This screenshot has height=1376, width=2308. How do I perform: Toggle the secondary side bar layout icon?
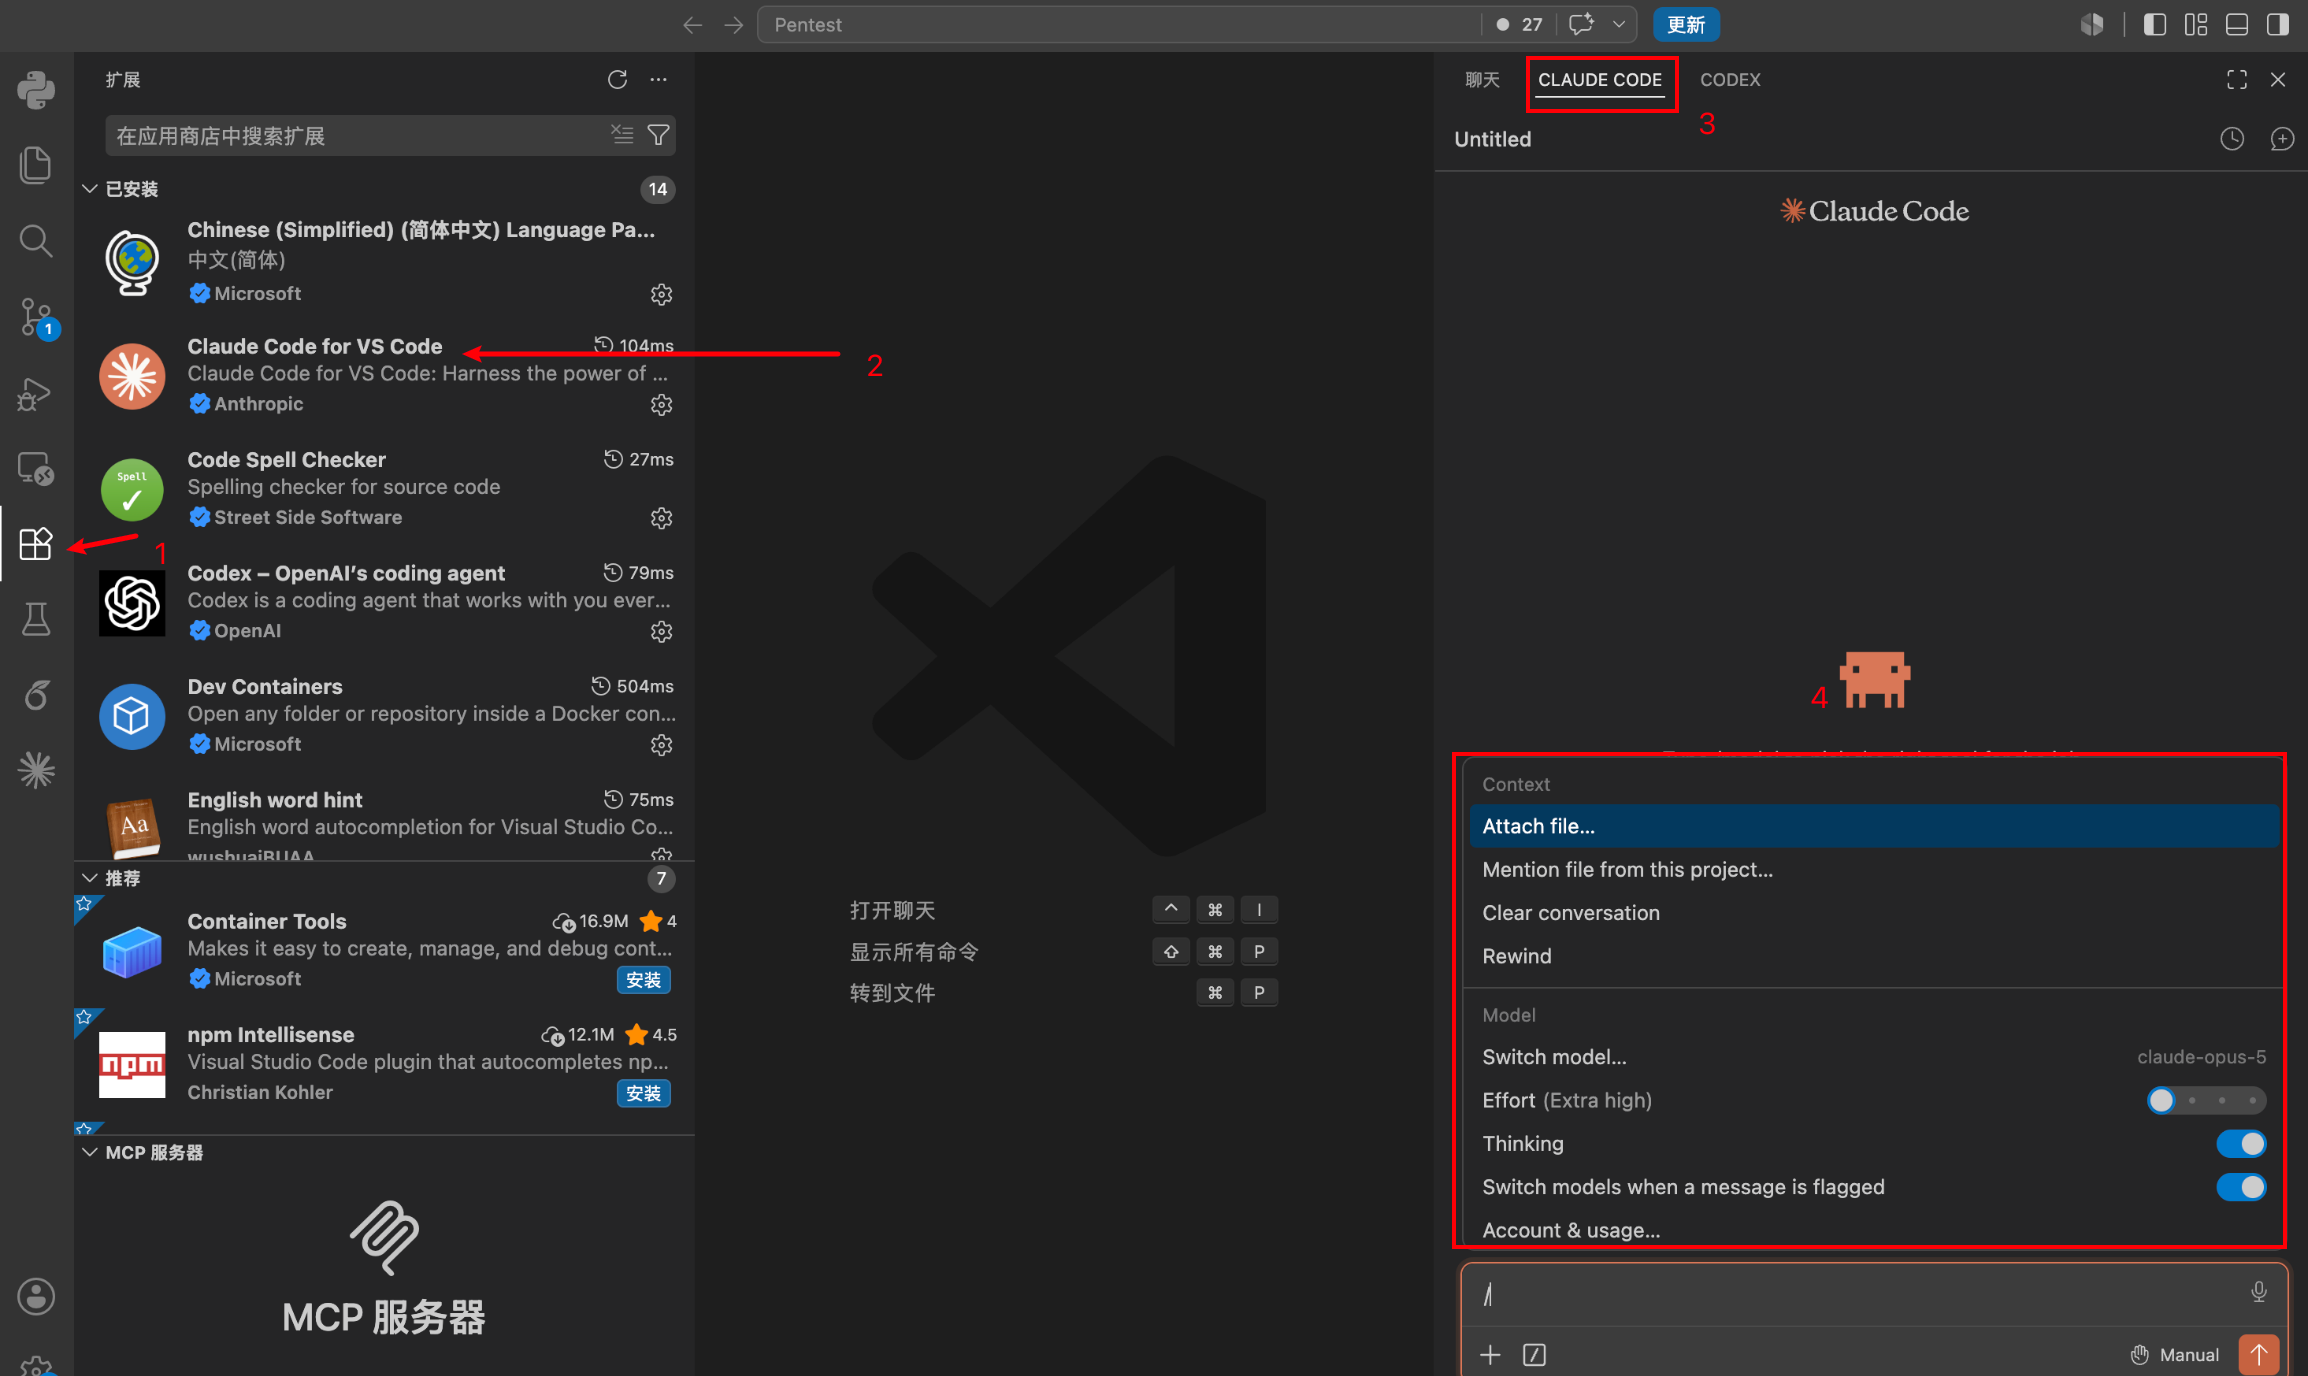tap(2278, 25)
